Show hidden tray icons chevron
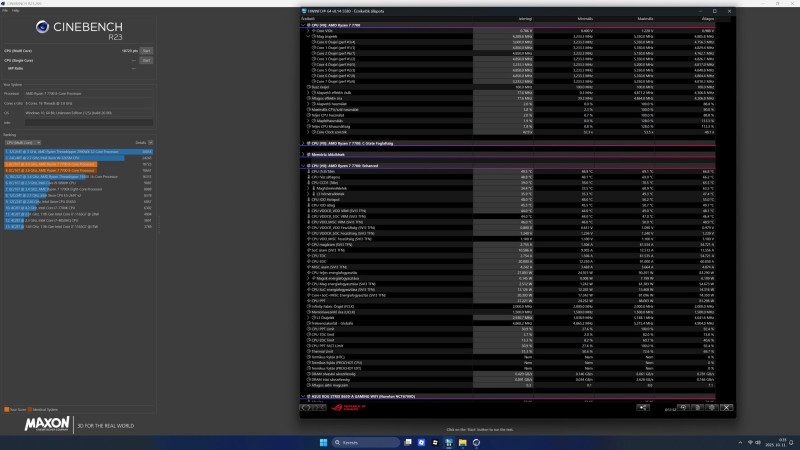 coord(740,442)
